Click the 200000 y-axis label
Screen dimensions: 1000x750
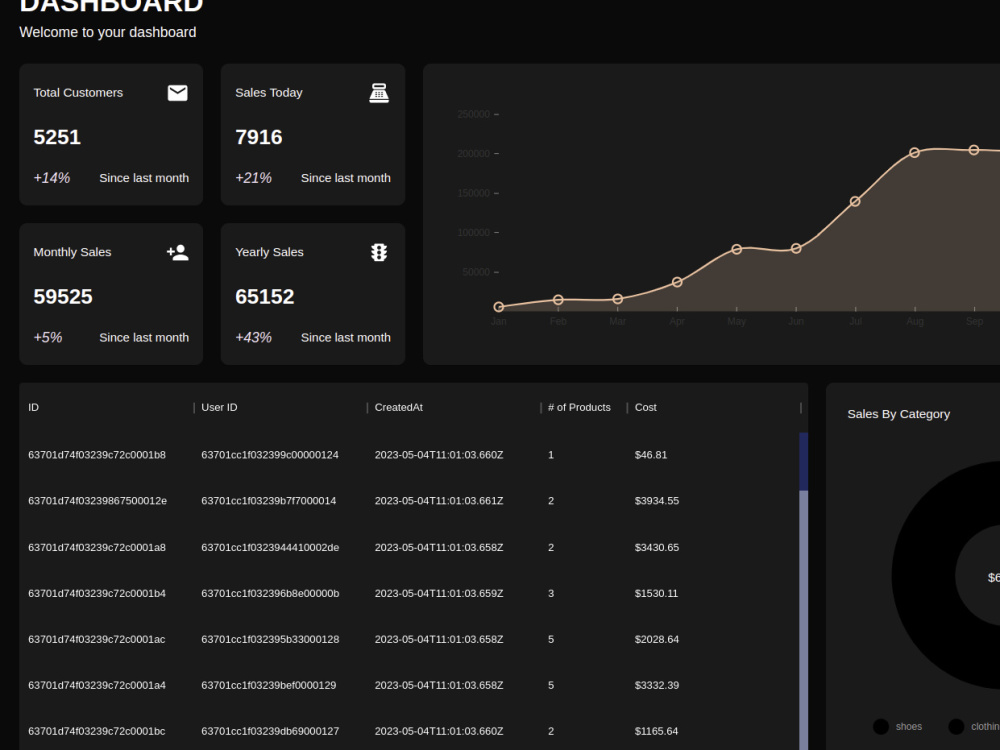473,154
